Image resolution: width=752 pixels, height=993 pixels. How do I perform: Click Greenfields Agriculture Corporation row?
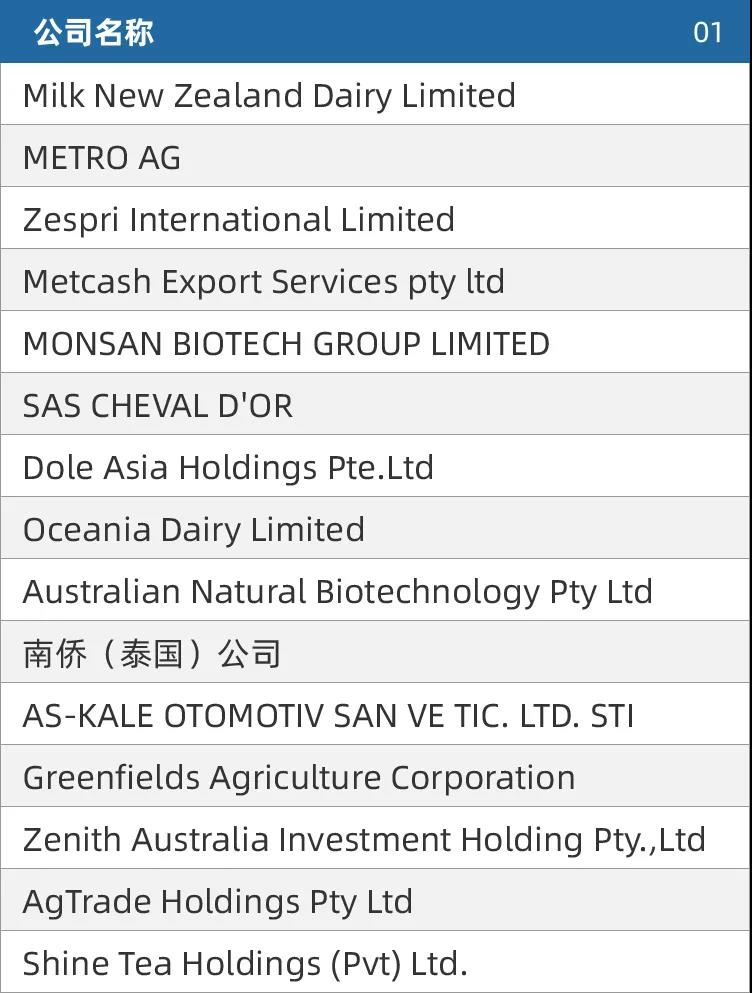(376, 776)
